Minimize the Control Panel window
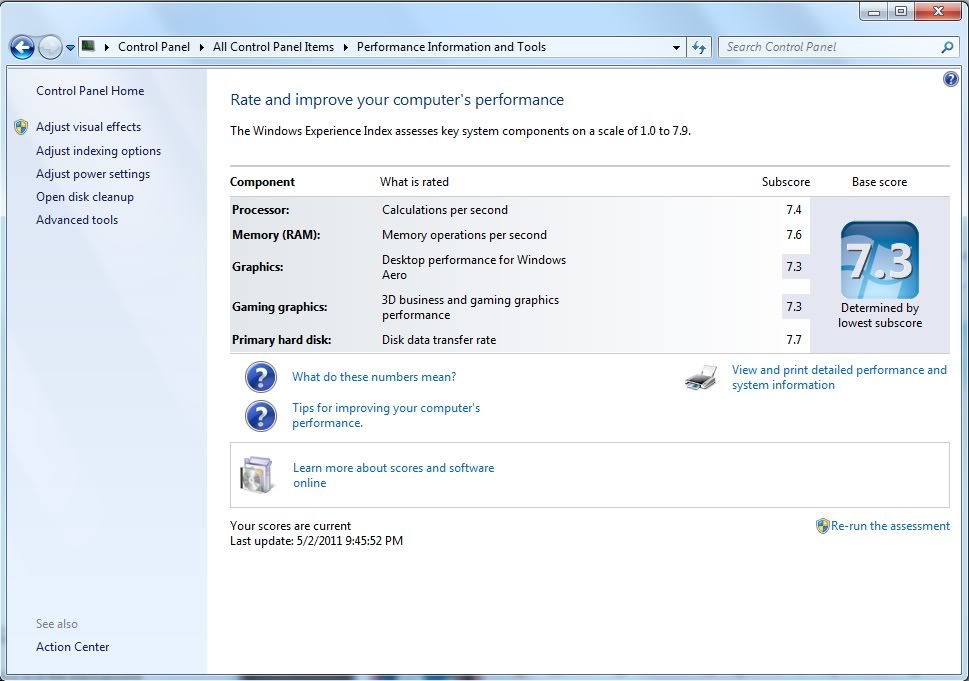 874,12
